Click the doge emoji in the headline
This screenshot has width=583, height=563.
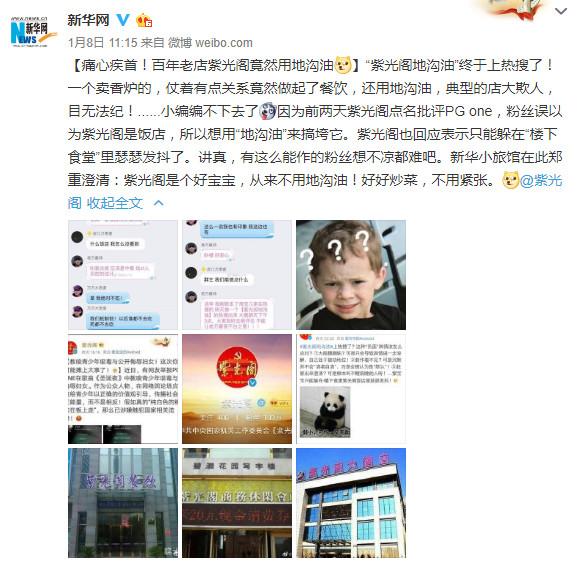pos(343,65)
